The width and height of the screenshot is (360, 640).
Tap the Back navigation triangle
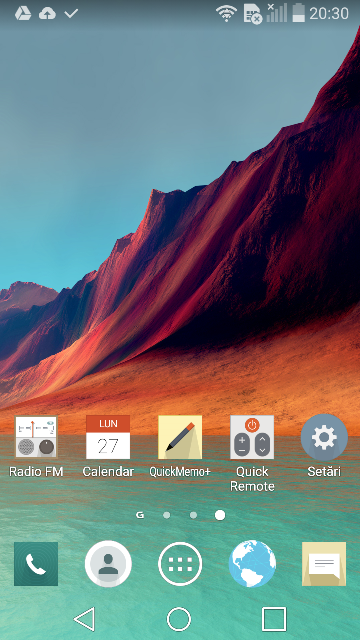85,619
